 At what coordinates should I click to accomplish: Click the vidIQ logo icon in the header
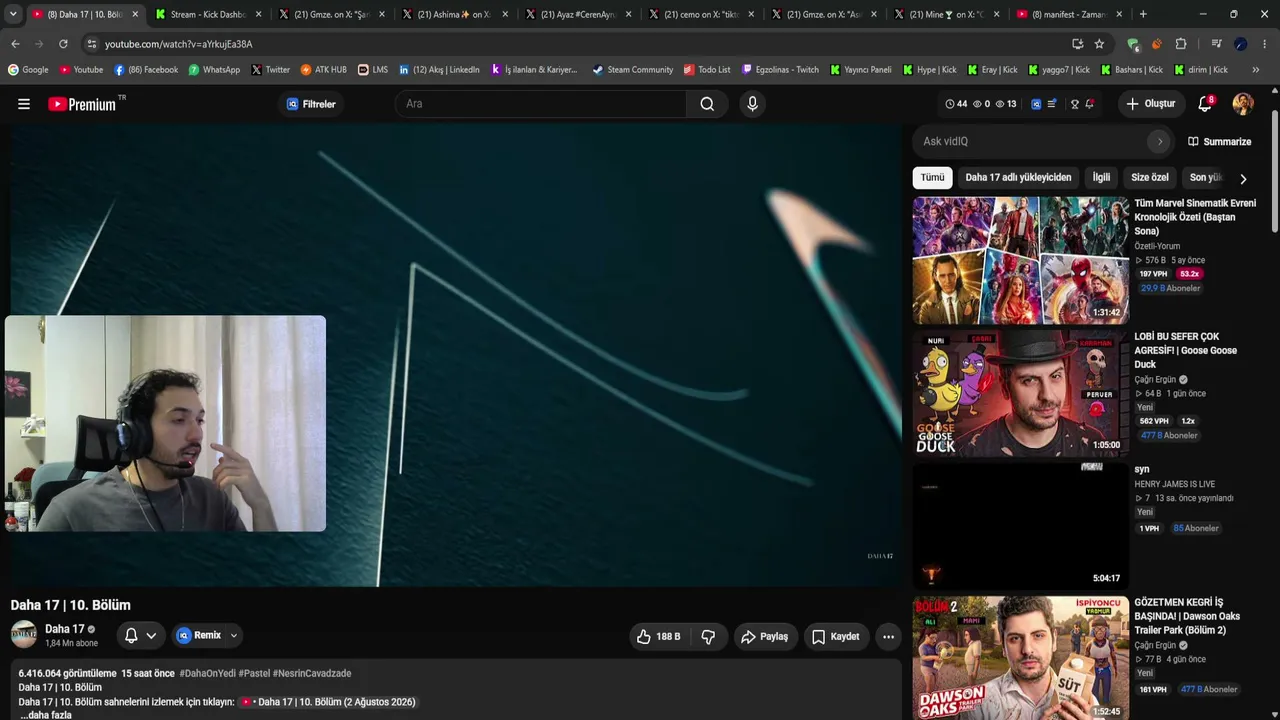click(x=1036, y=104)
